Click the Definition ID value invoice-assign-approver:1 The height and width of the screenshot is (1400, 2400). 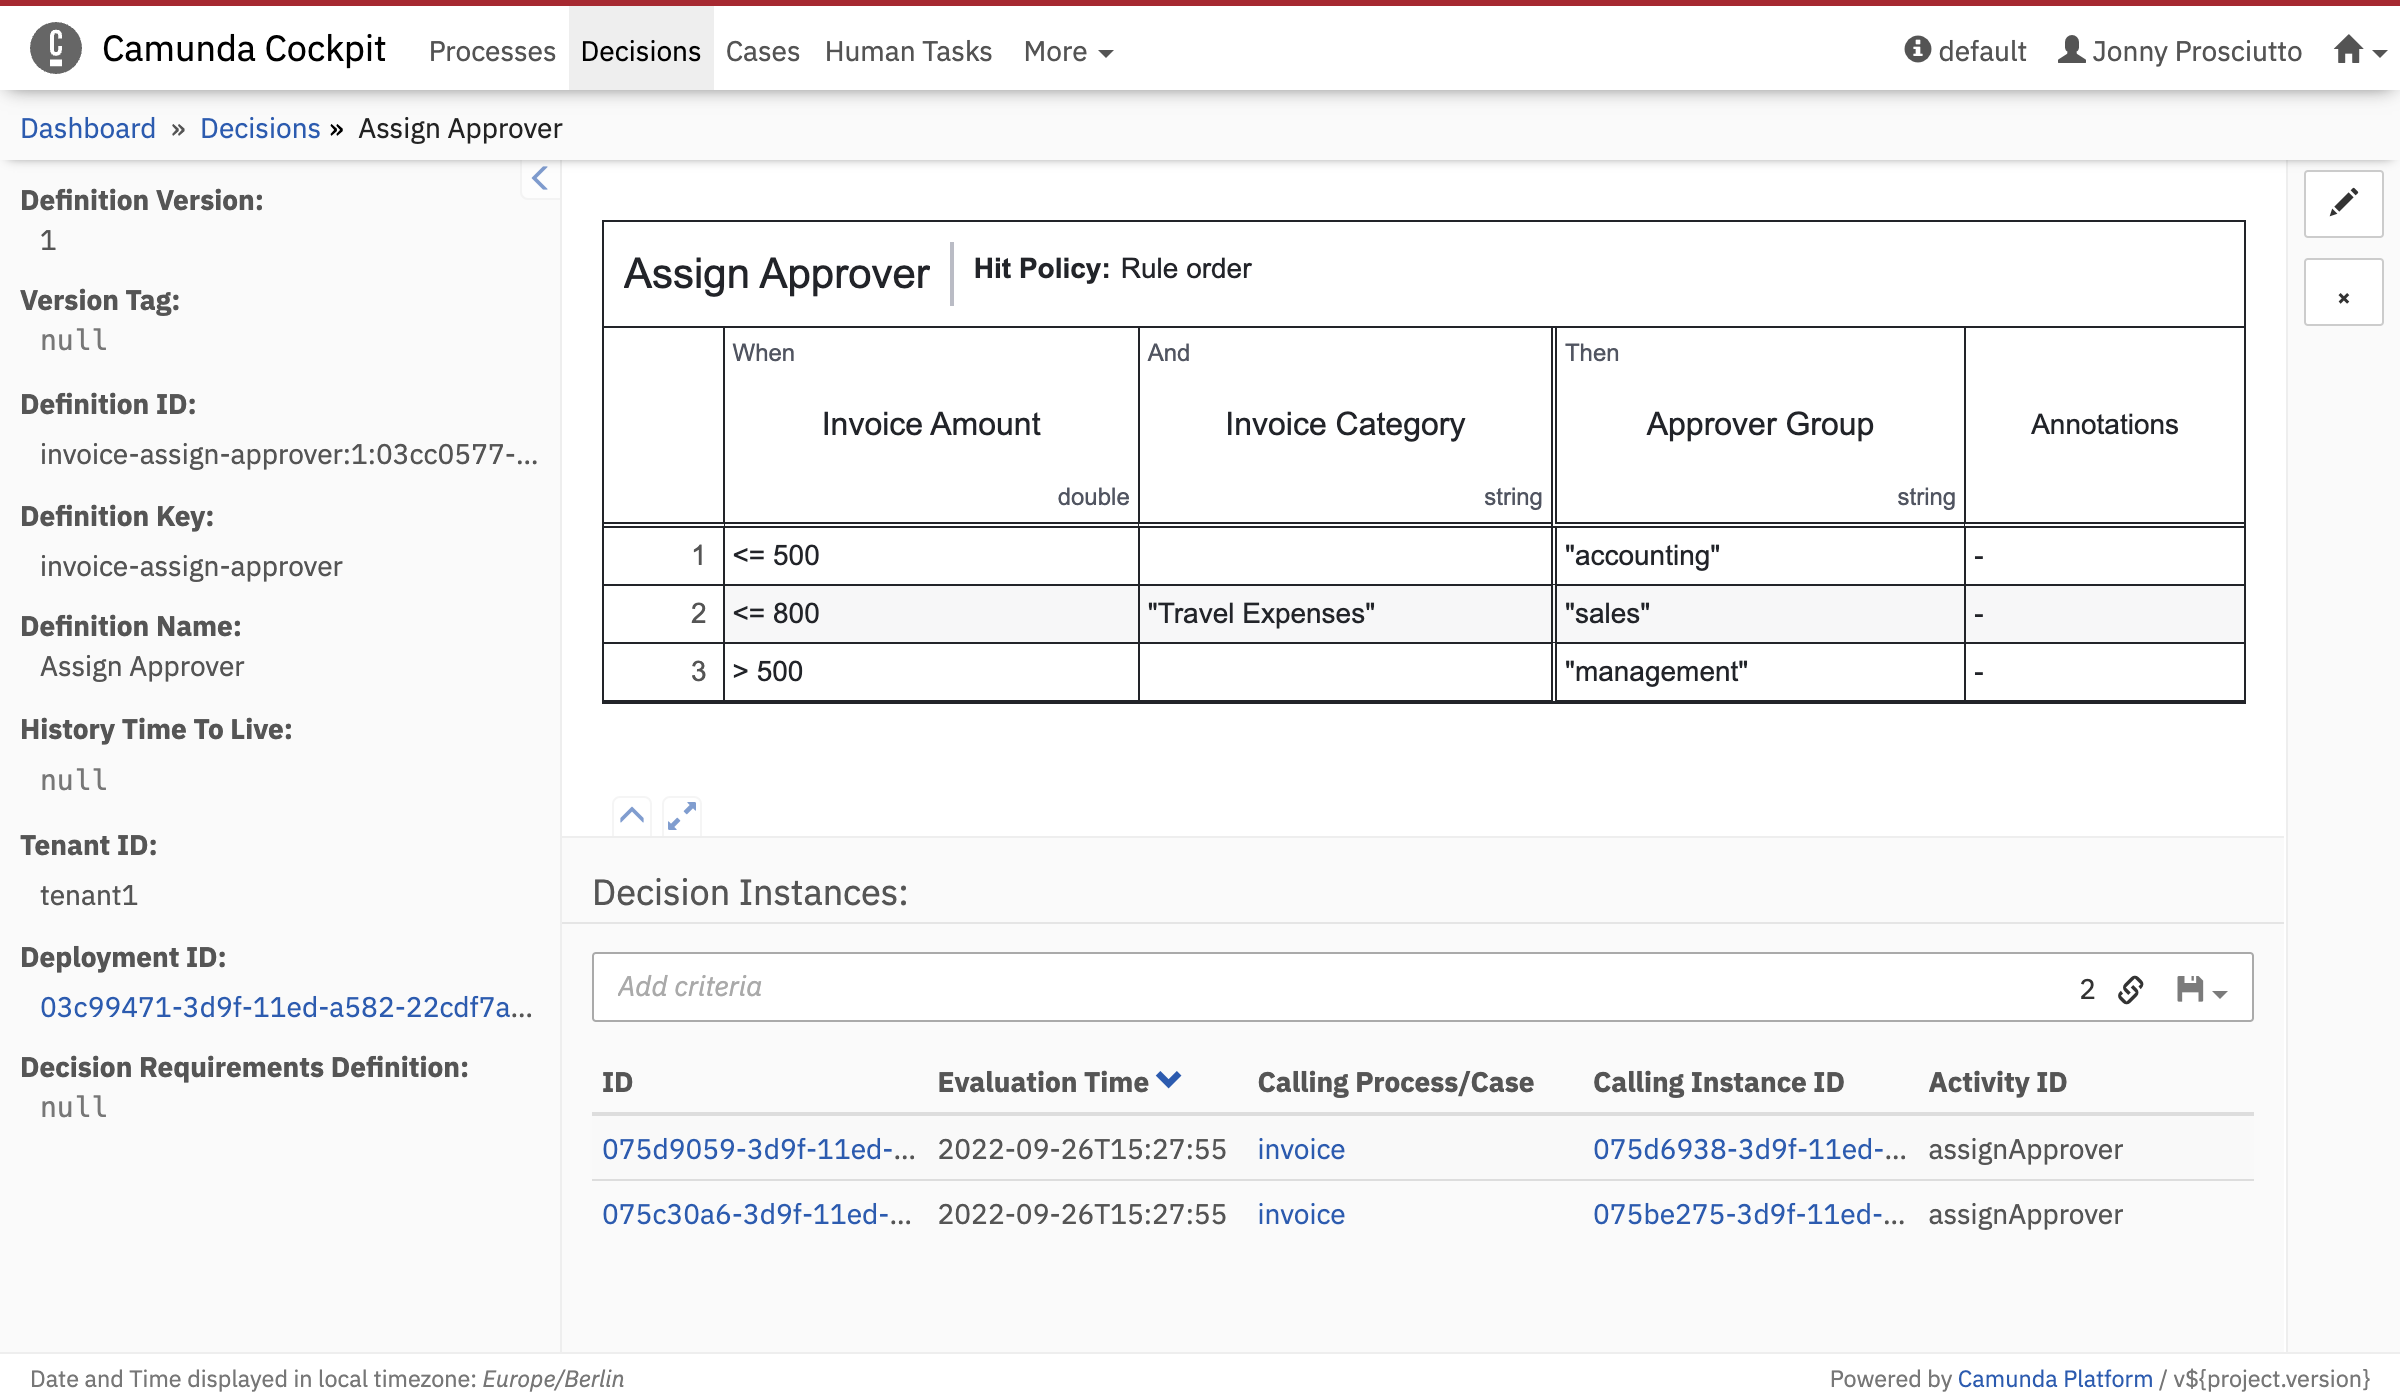(289, 454)
